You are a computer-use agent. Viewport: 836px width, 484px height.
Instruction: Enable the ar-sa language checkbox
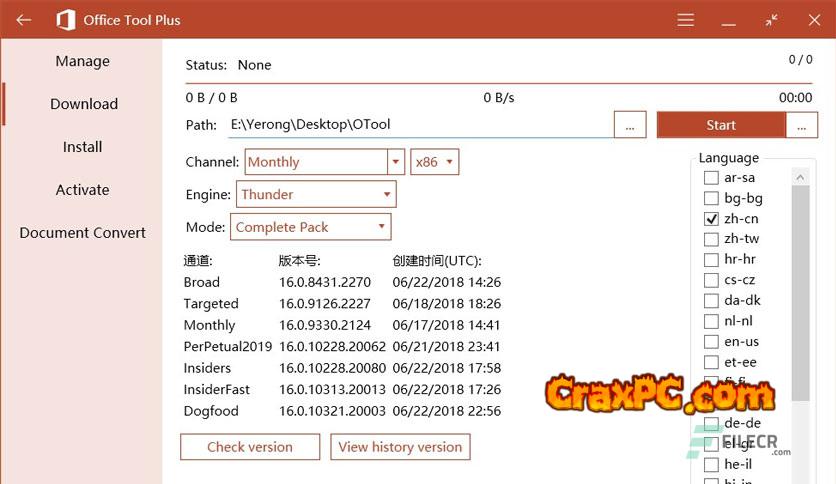coord(711,178)
